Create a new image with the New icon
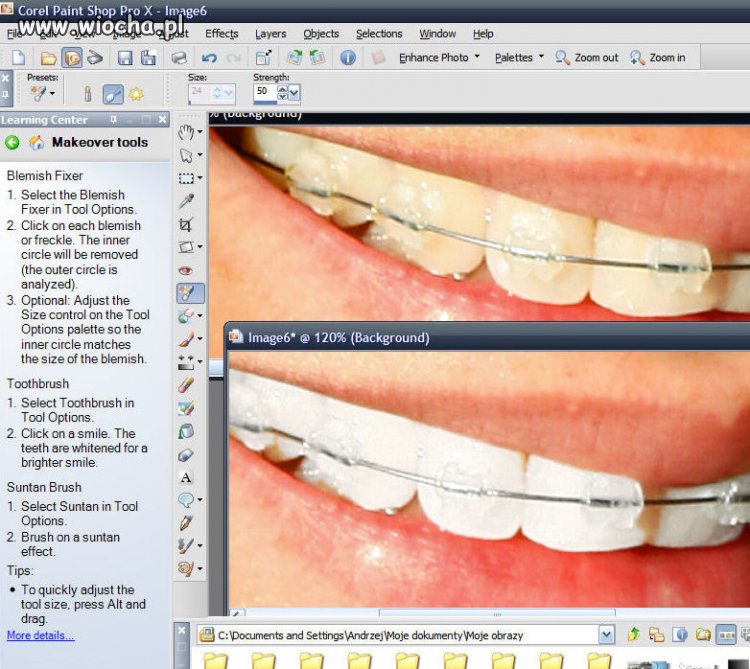This screenshot has width=750, height=669. point(19,57)
